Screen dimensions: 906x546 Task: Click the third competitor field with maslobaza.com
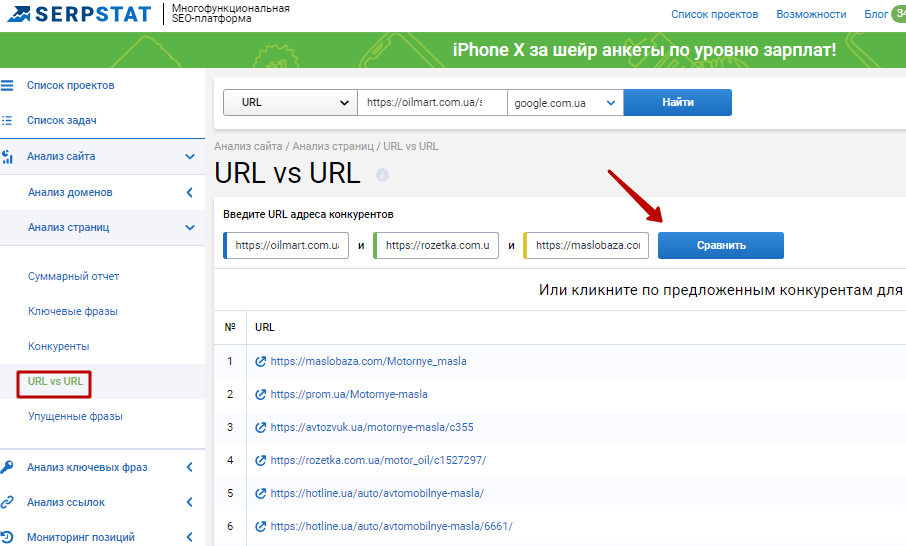[x=587, y=245]
